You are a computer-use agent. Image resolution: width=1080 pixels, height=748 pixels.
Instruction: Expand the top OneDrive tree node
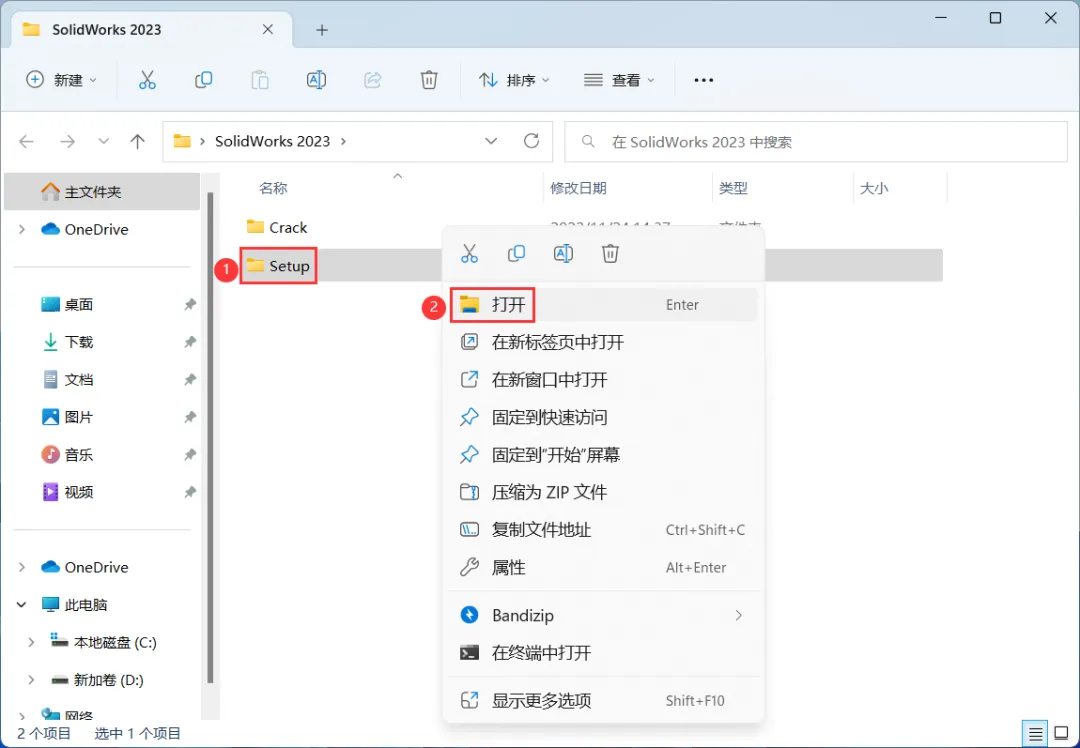22,229
